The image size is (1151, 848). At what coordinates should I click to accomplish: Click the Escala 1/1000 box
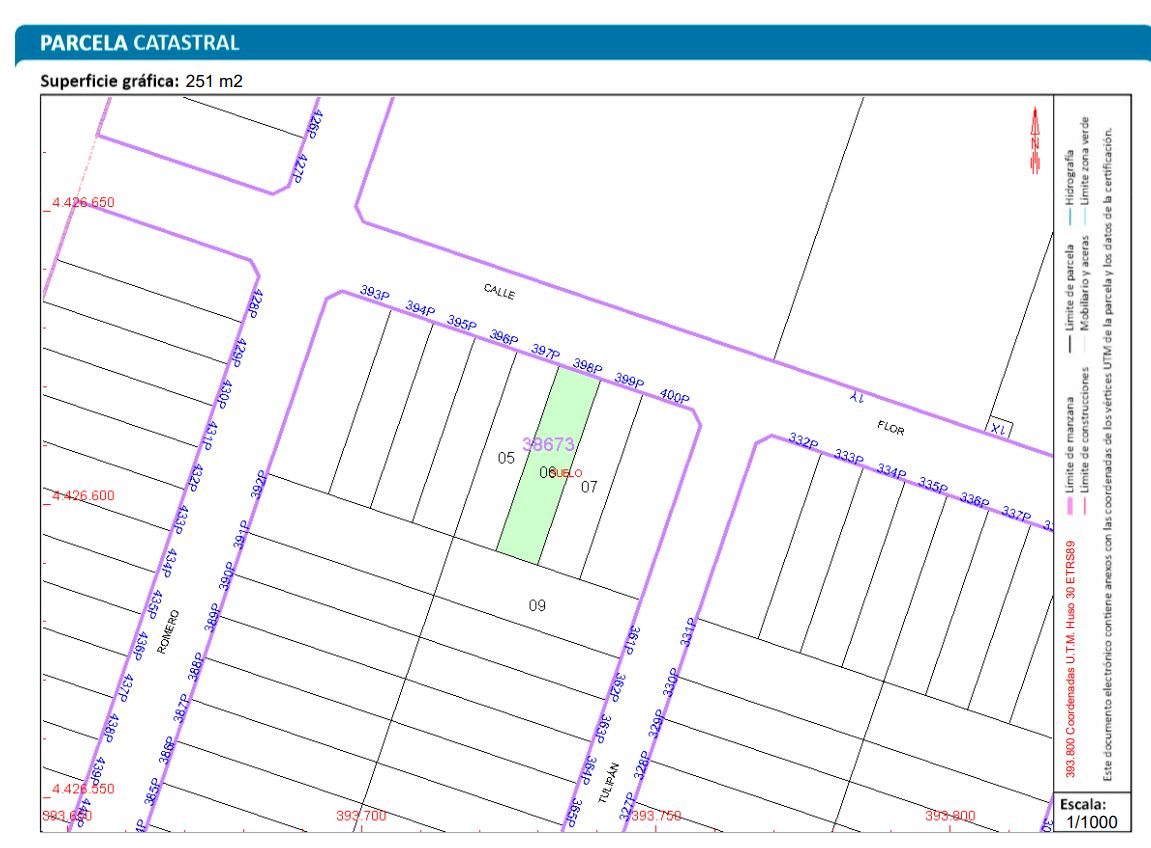1091,813
